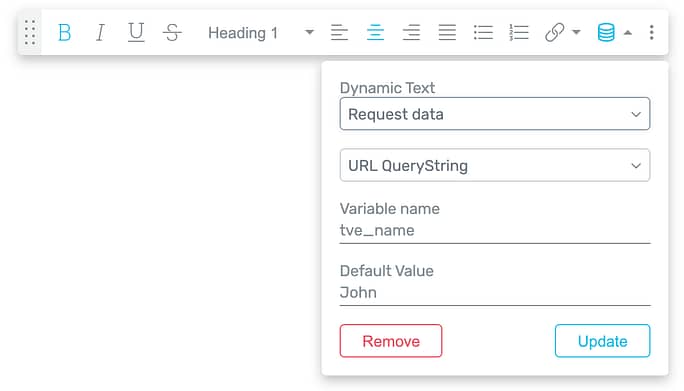
Task: Click the Dynamic Text label
Action: (x=387, y=88)
